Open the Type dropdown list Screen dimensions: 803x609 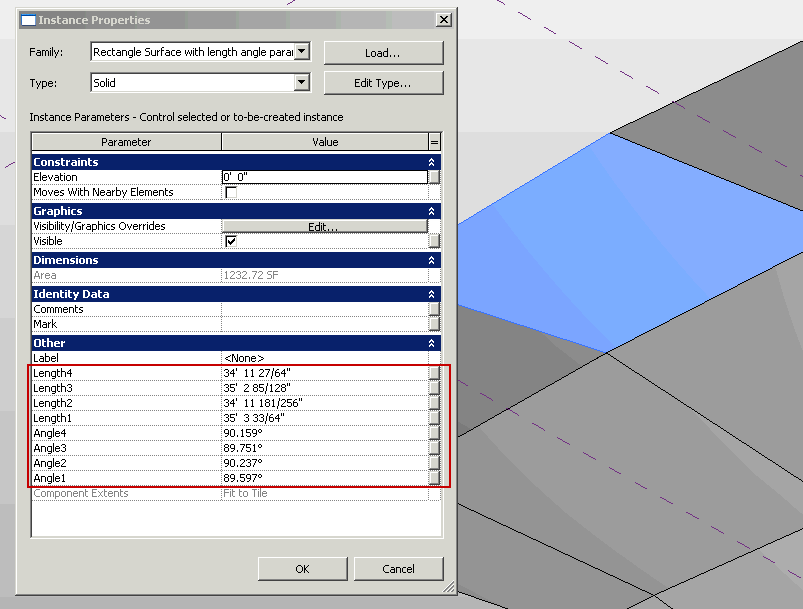tap(301, 82)
